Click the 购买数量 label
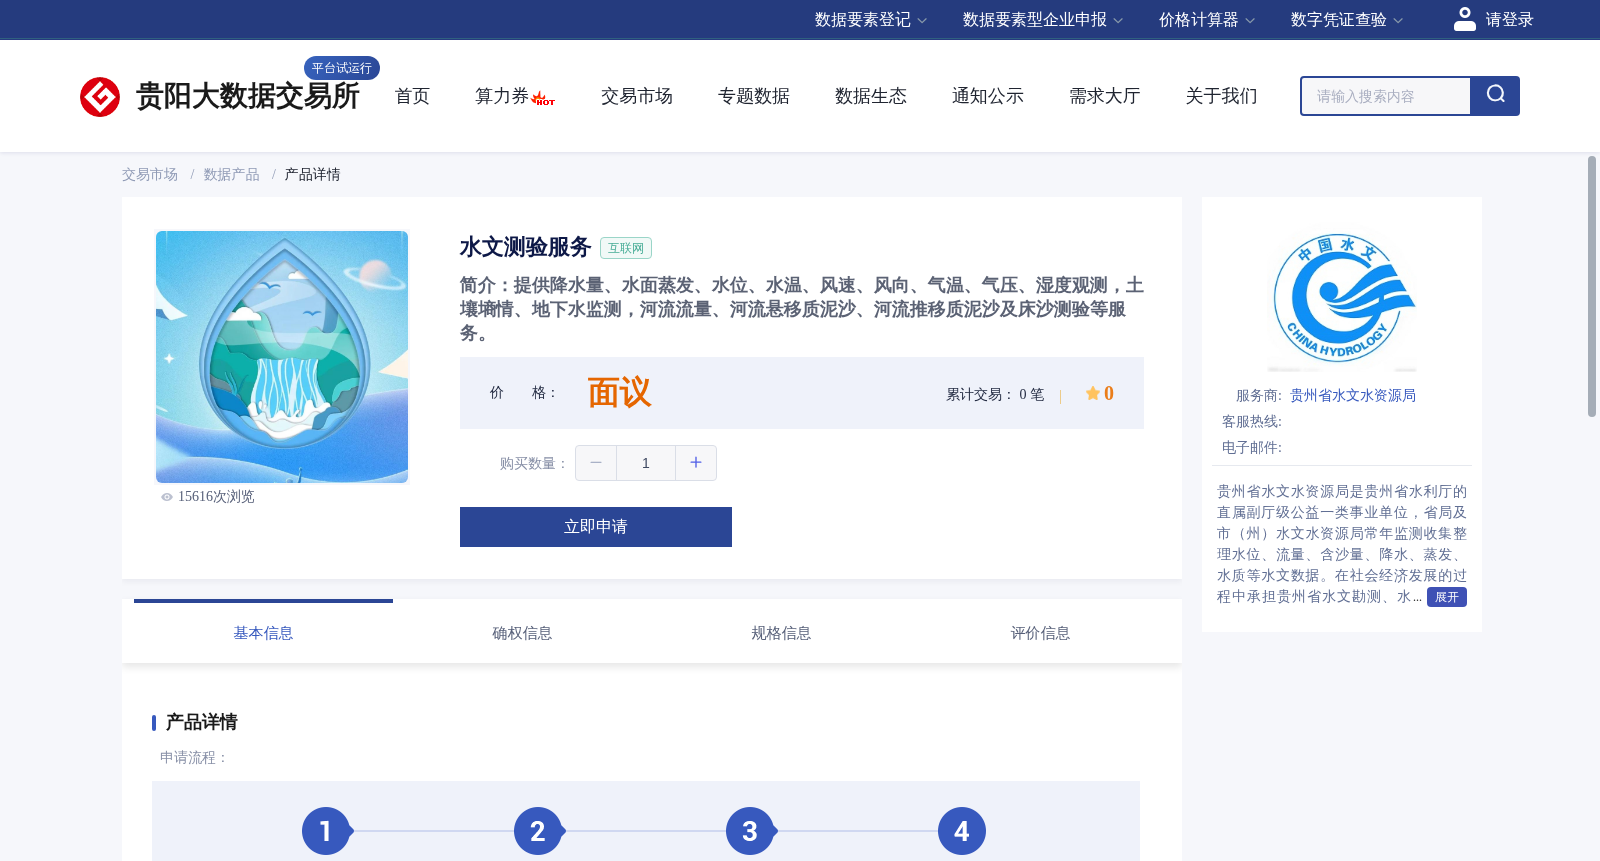Image resolution: width=1600 pixels, height=861 pixels. (x=533, y=464)
